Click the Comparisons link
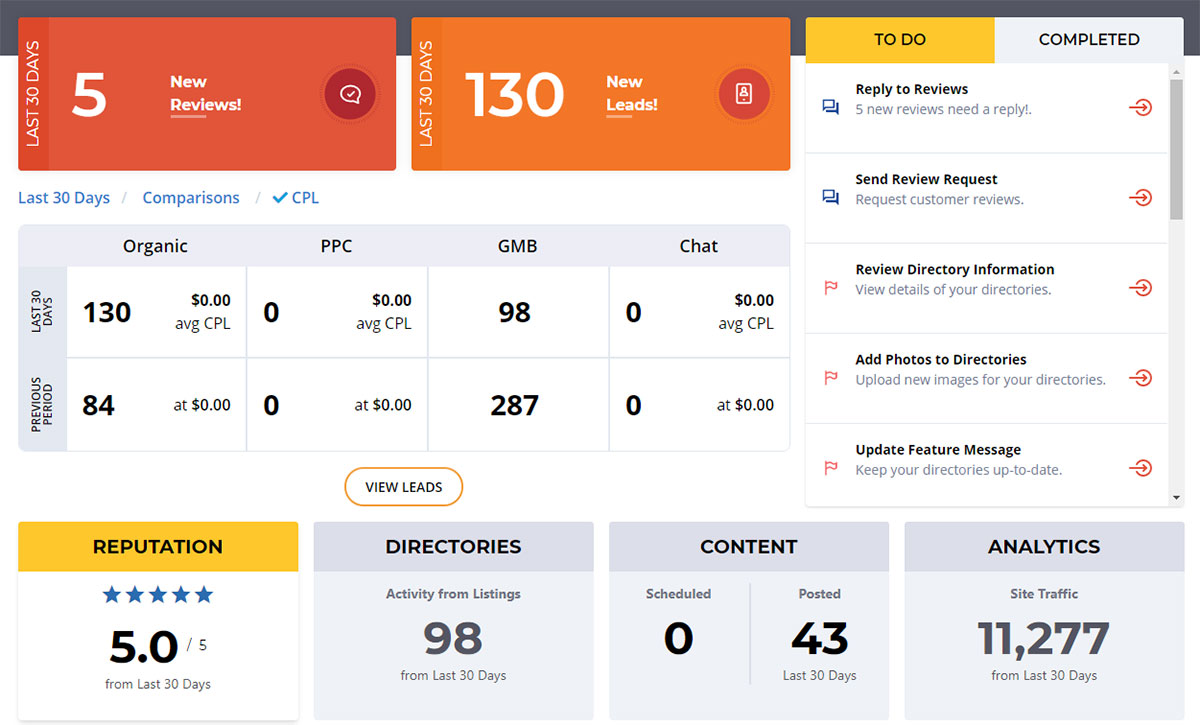 191,198
